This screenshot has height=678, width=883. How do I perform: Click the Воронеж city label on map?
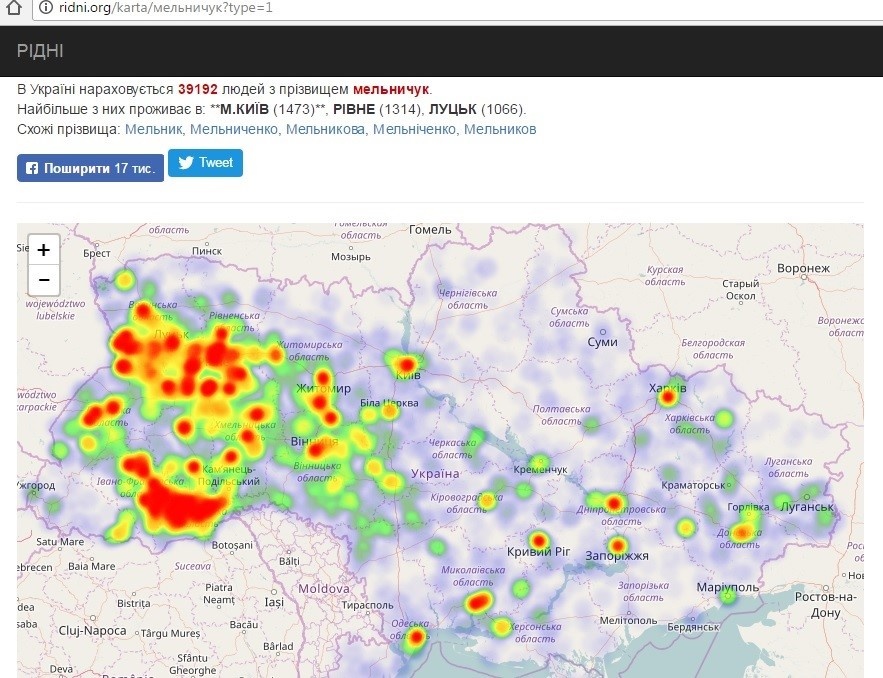point(803,268)
